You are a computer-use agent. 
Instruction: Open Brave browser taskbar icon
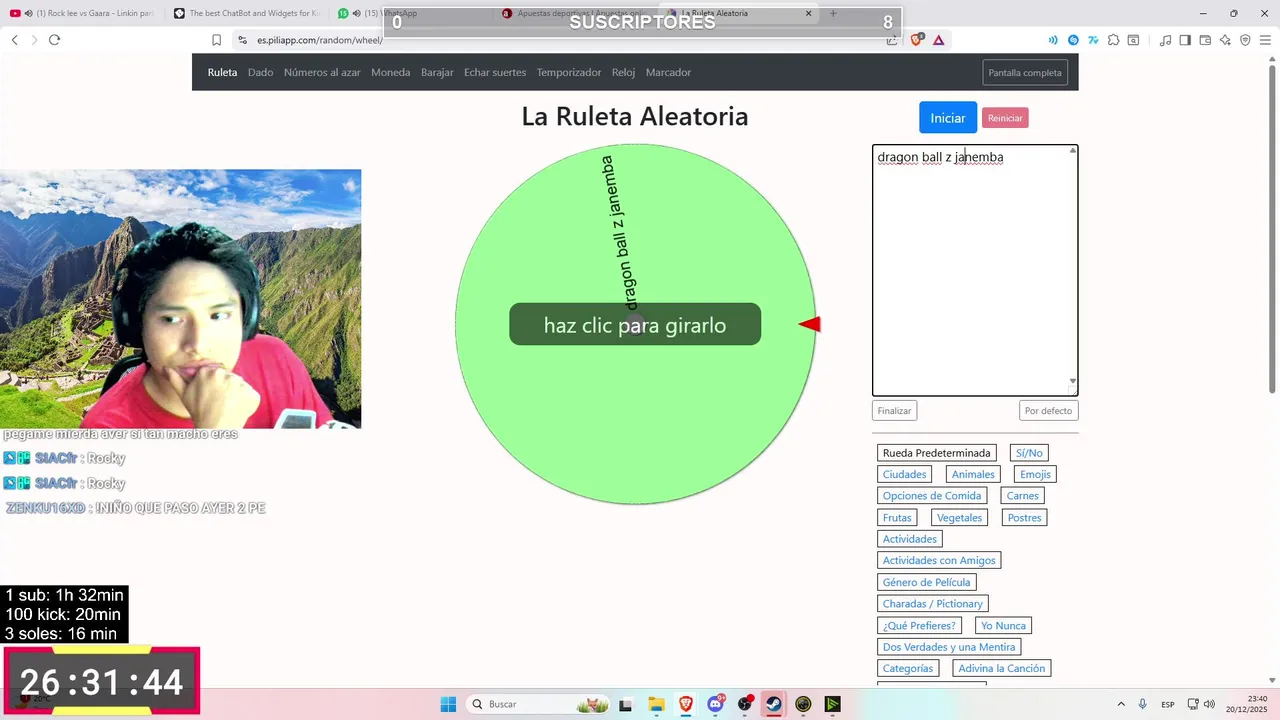tap(685, 704)
